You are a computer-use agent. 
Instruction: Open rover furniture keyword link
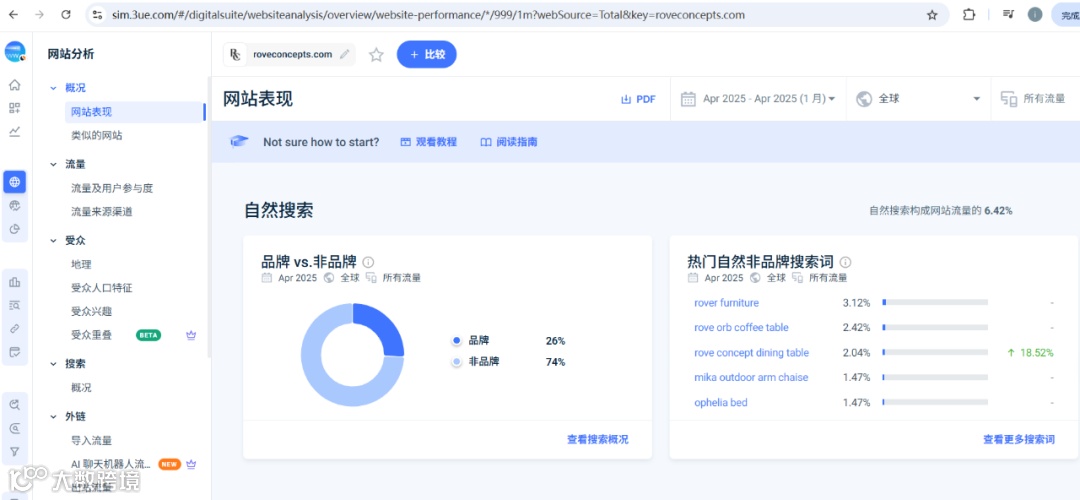(726, 302)
